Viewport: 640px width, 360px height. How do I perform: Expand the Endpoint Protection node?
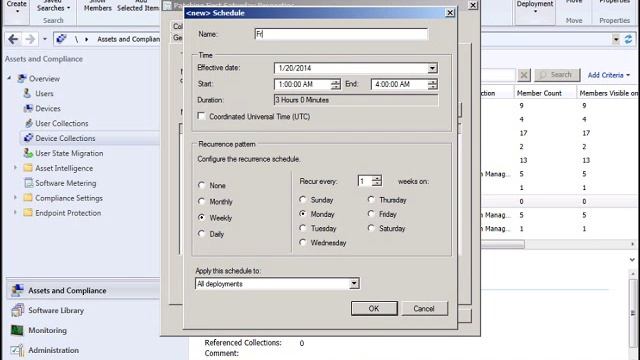pos(16,213)
